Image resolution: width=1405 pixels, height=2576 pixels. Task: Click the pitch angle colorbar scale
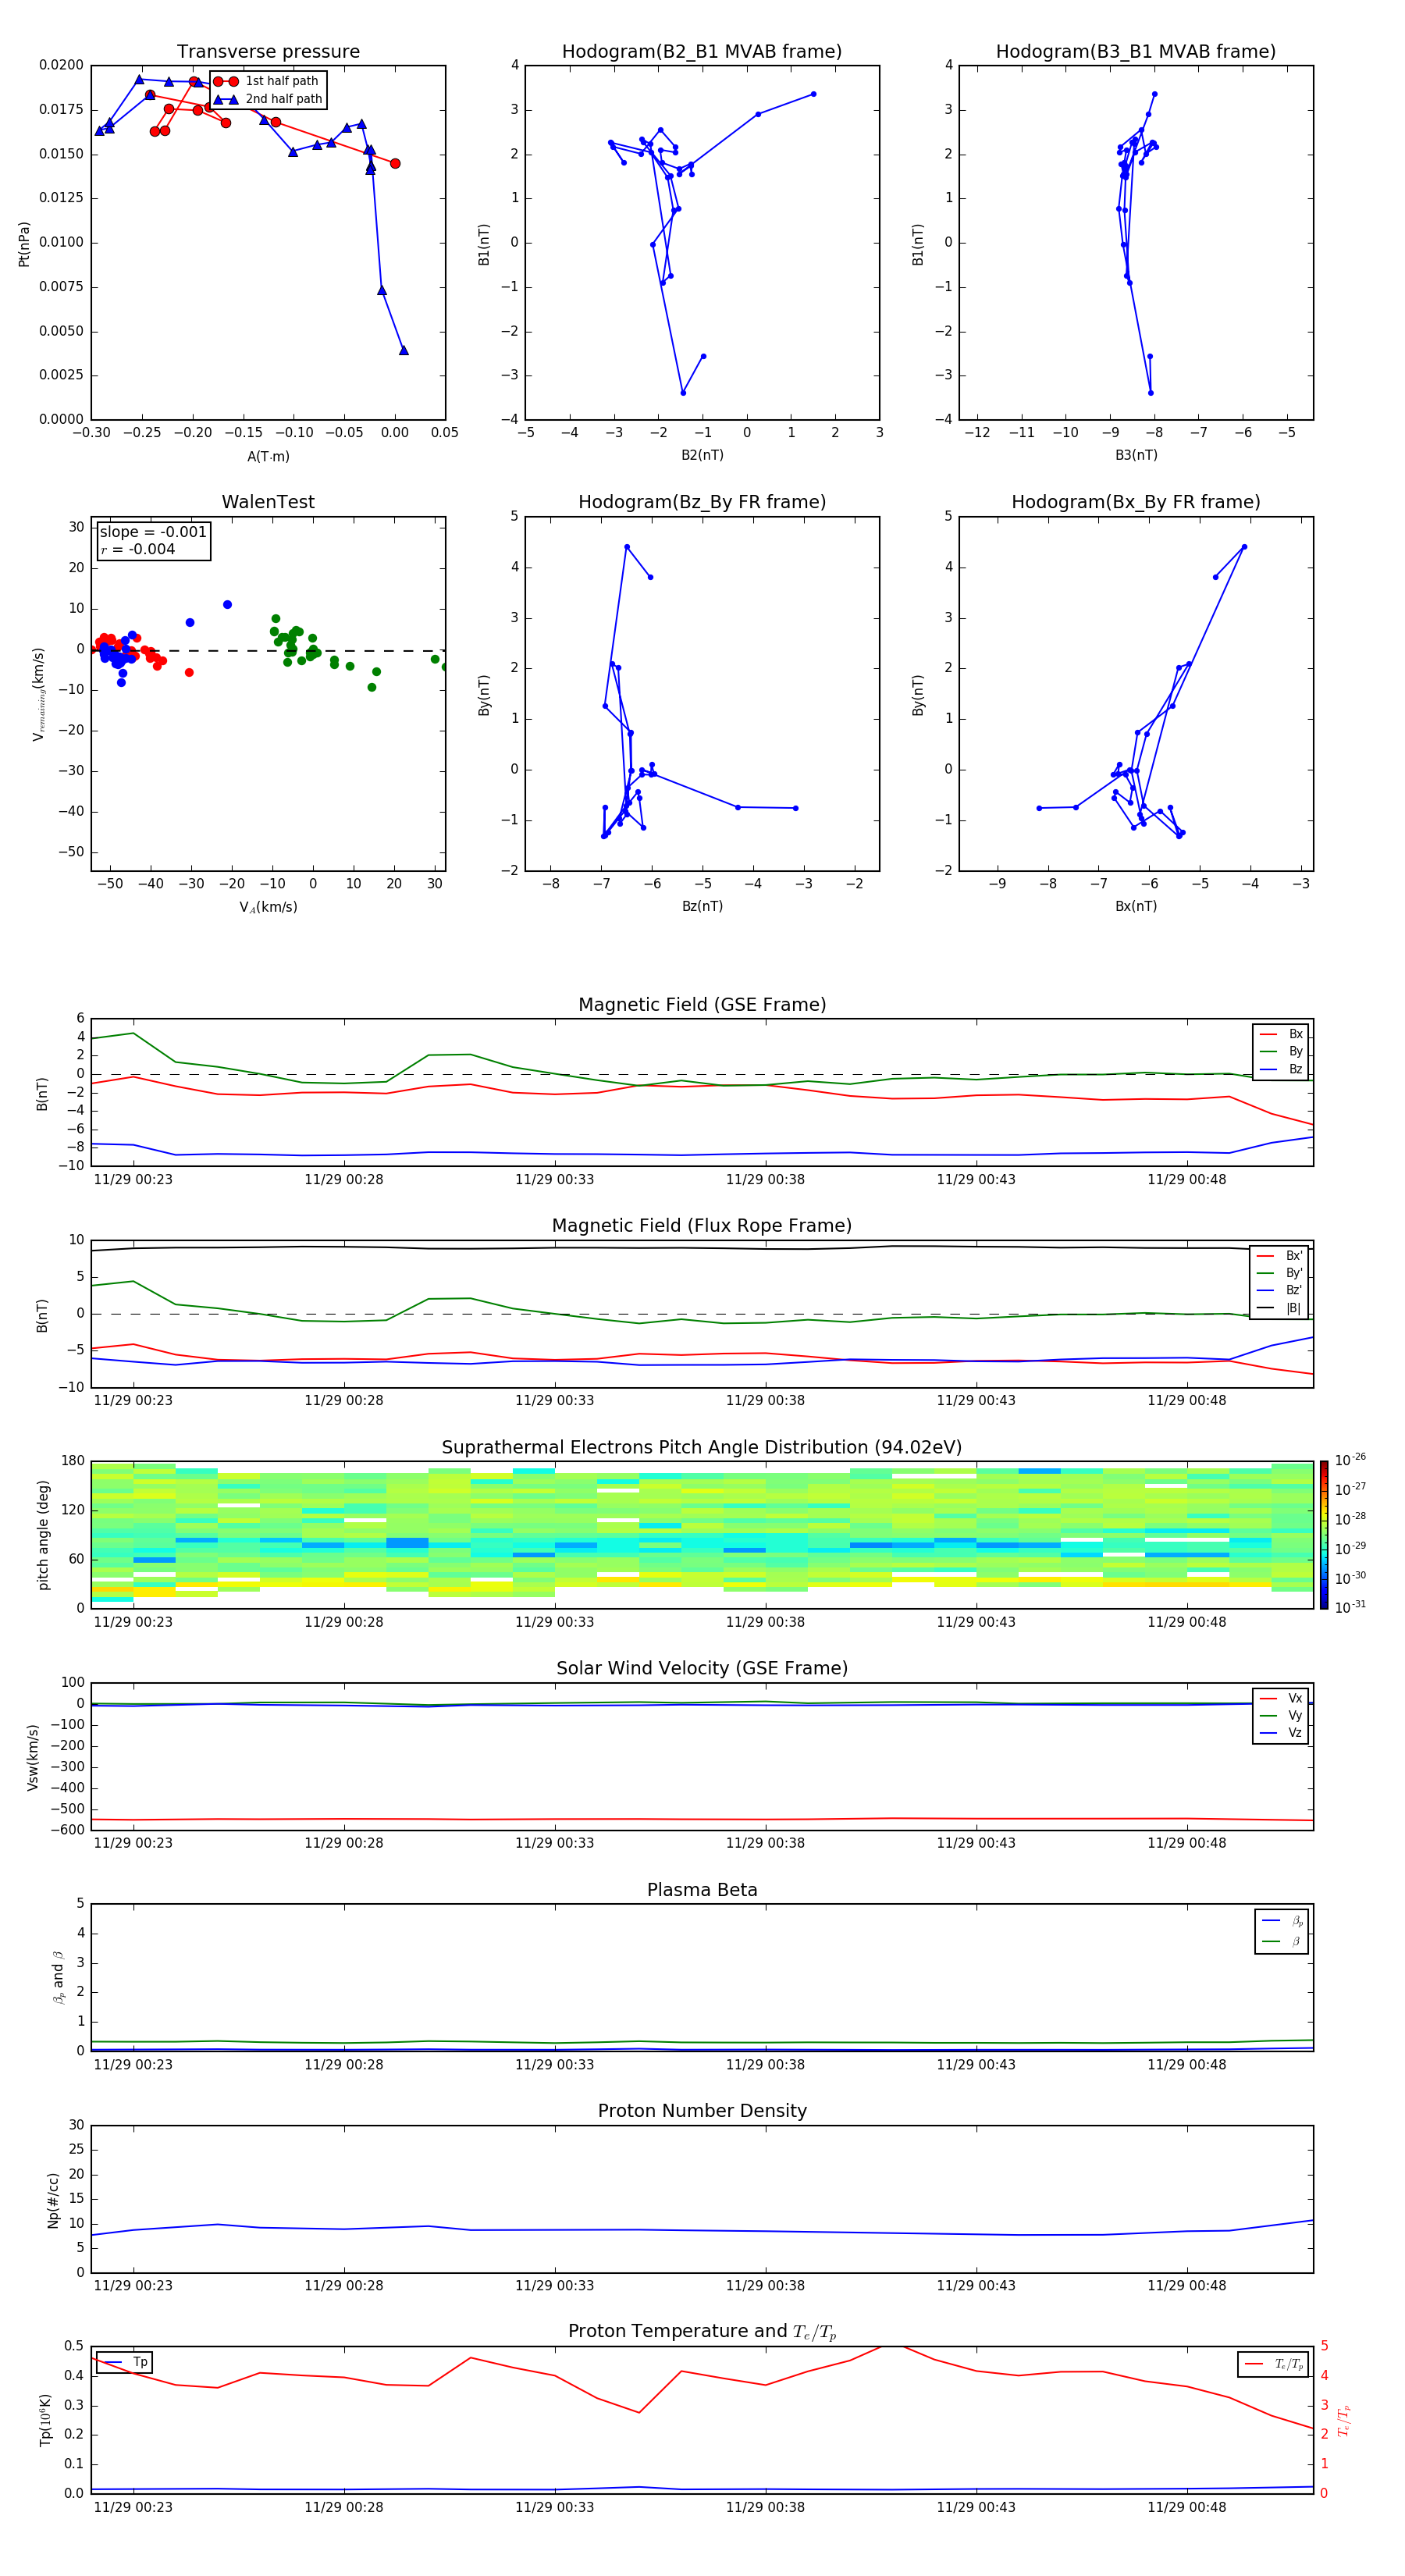coord(1324,1535)
